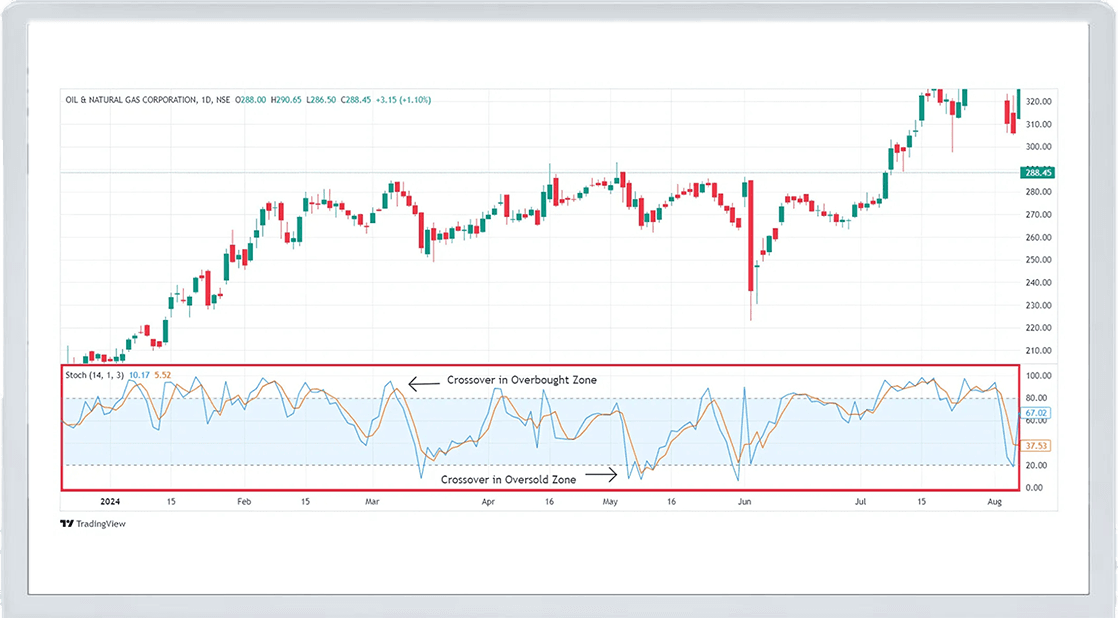
Task: Click the arrow pointing to overbought crossover
Action: [424, 380]
